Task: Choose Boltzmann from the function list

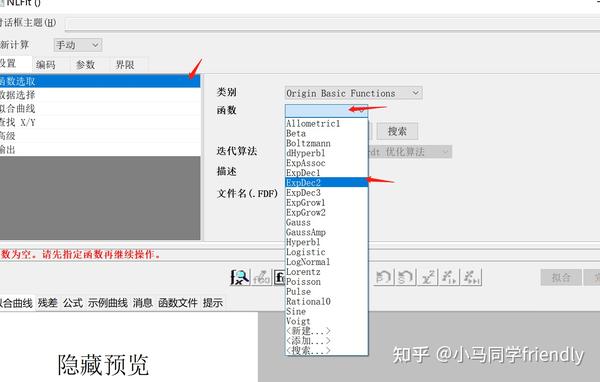Action: (x=326, y=143)
